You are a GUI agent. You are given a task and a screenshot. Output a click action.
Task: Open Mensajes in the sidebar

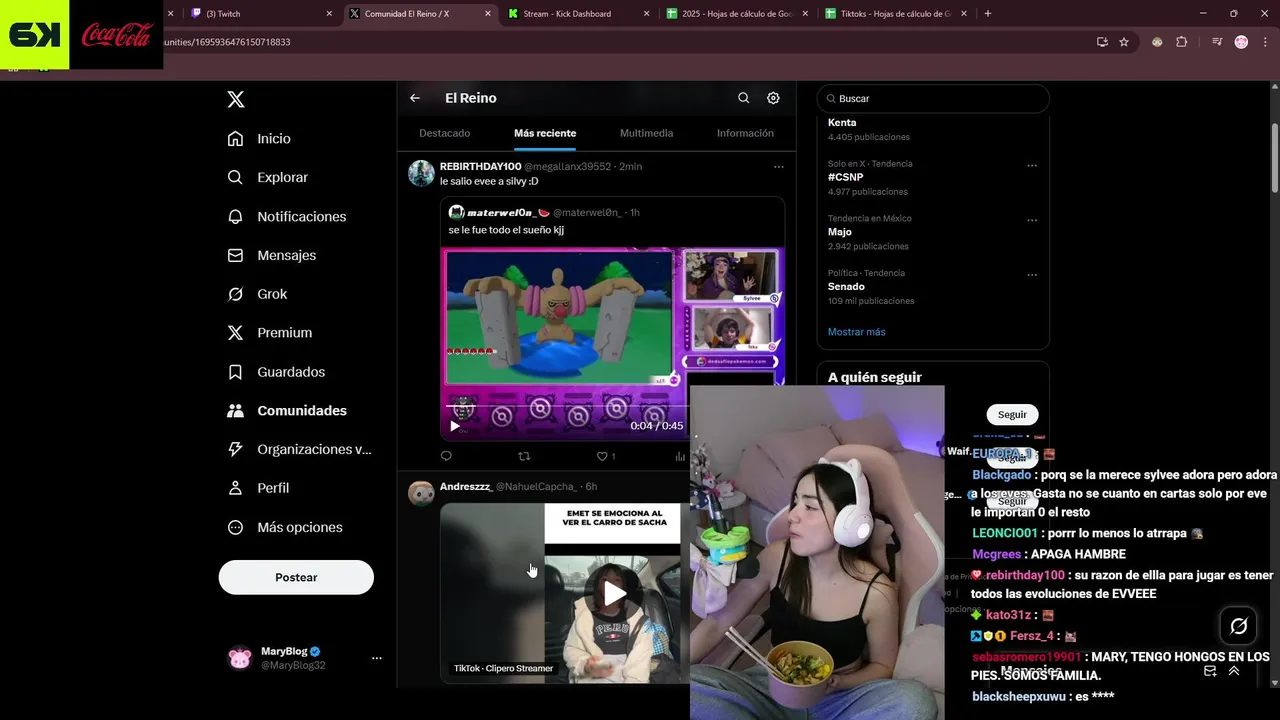[x=272, y=255]
